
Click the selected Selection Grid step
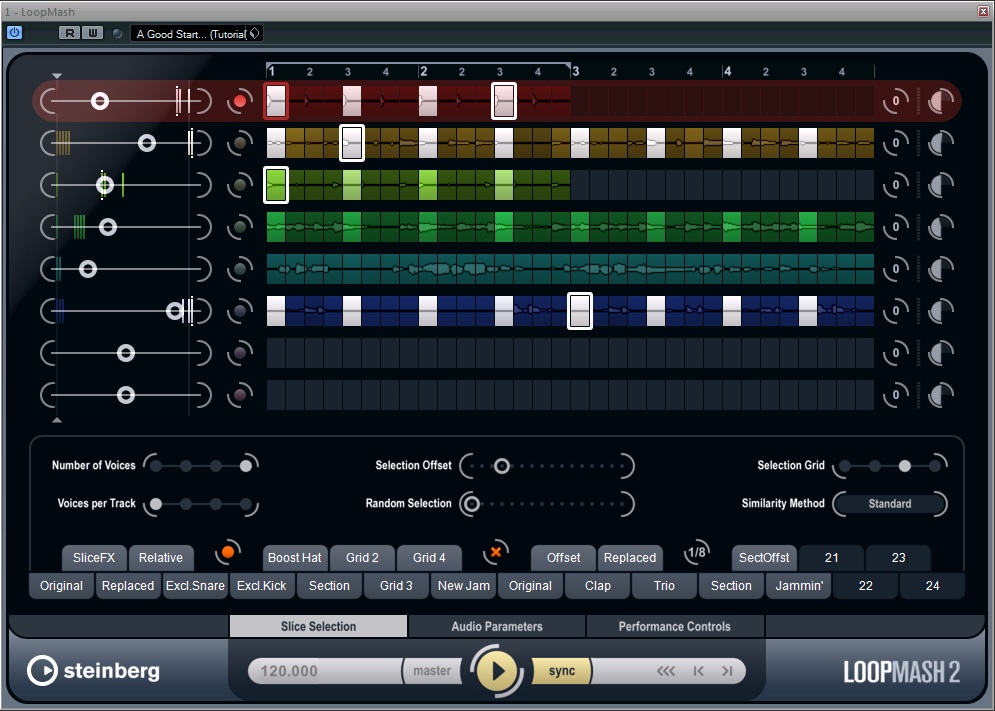pos(904,467)
